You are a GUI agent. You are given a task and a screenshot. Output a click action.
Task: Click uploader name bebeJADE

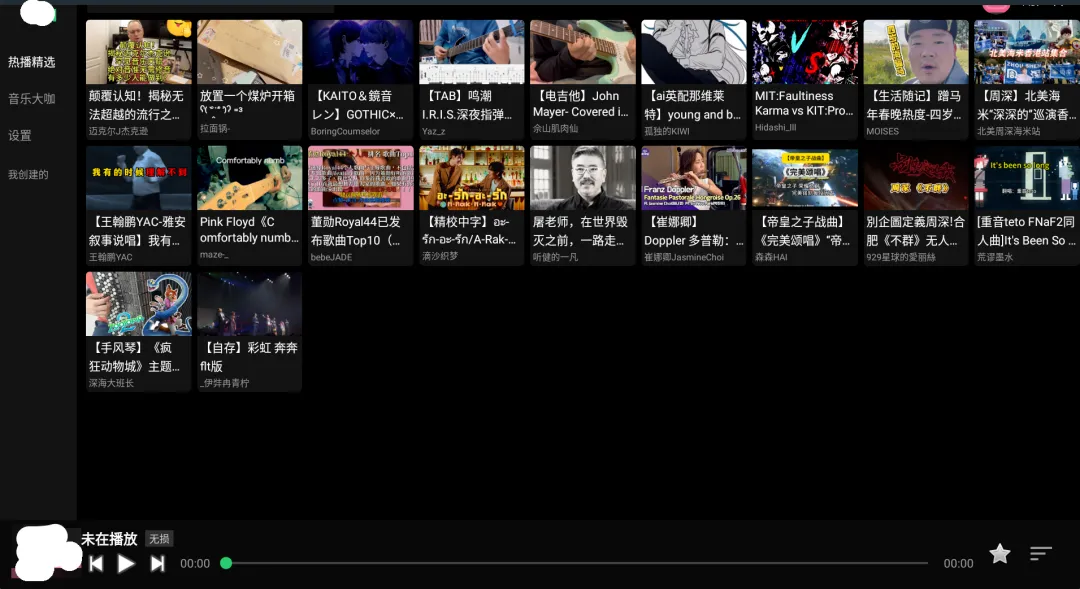tap(331, 257)
